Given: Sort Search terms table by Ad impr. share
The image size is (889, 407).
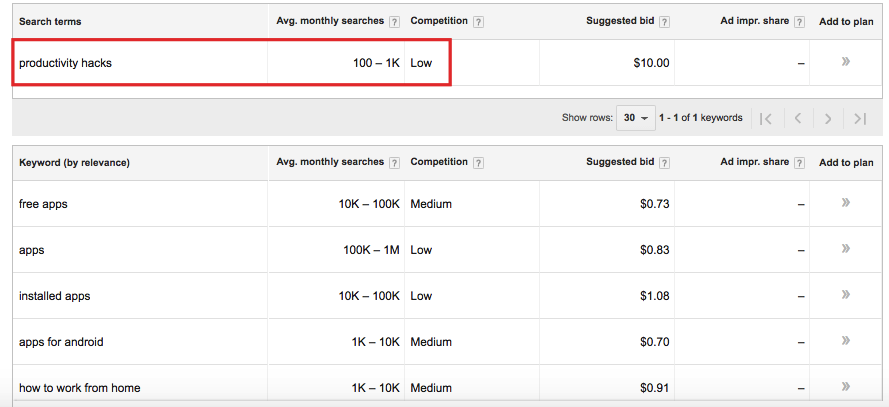Looking at the screenshot, I should [755, 21].
